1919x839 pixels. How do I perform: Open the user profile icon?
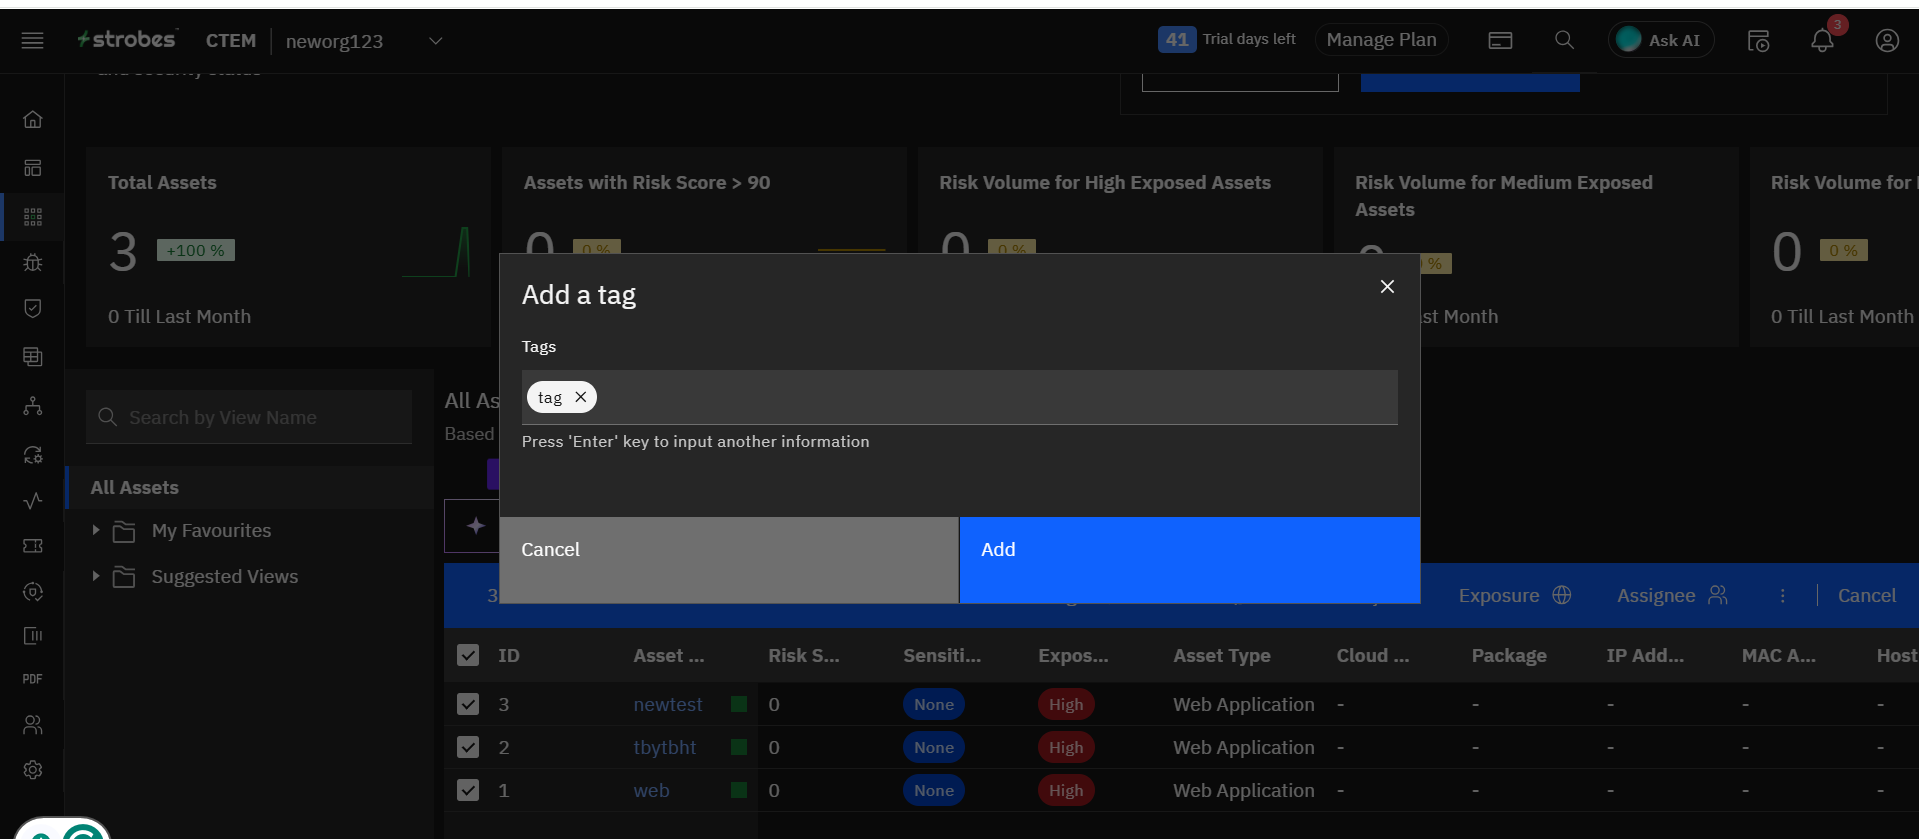pyautogui.click(x=1886, y=41)
